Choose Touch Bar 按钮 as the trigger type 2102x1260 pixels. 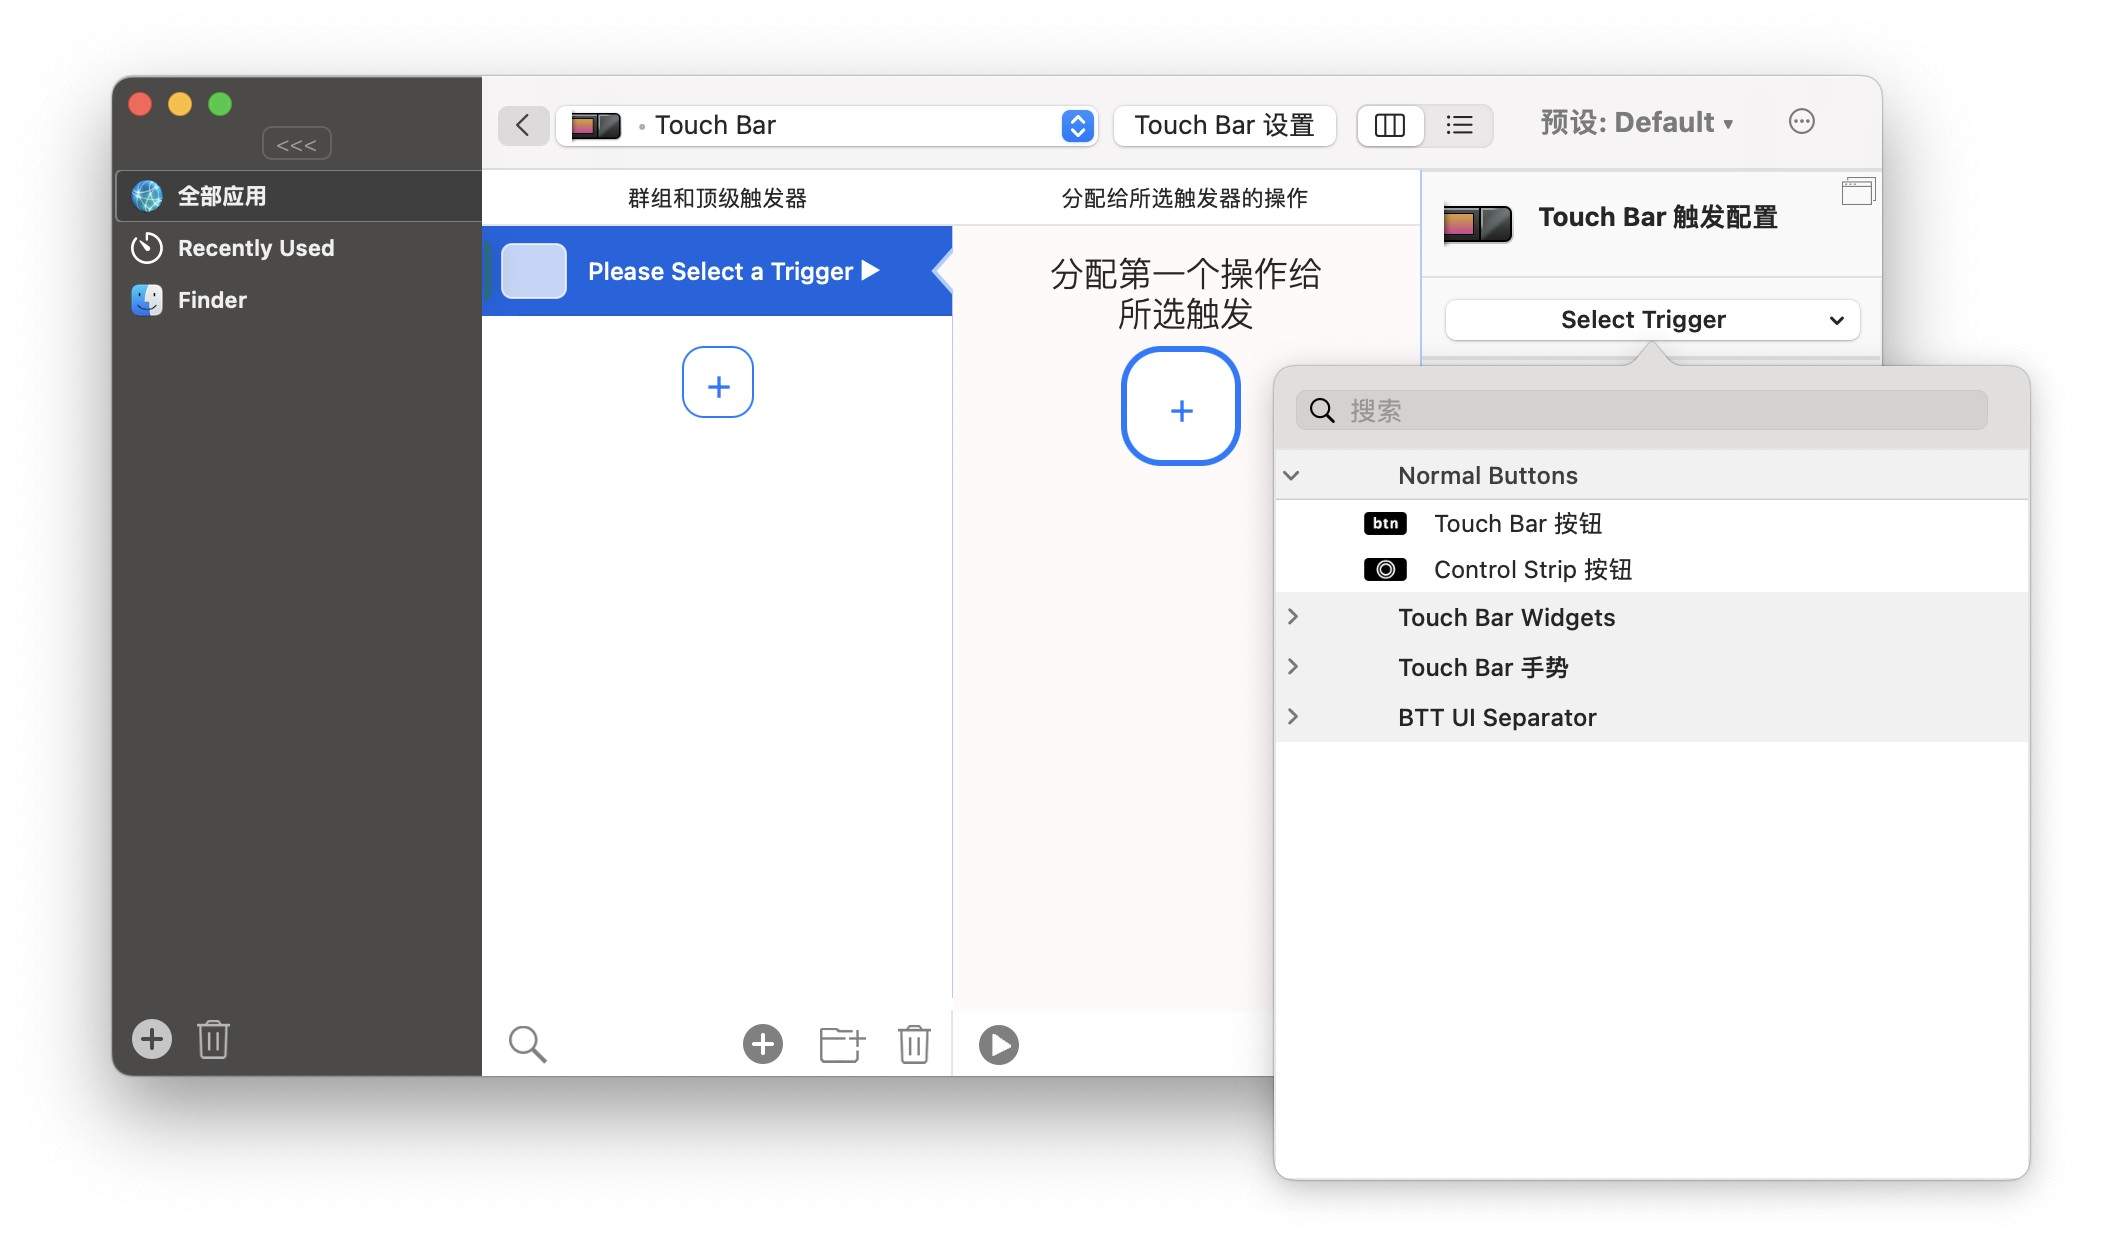point(1517,523)
